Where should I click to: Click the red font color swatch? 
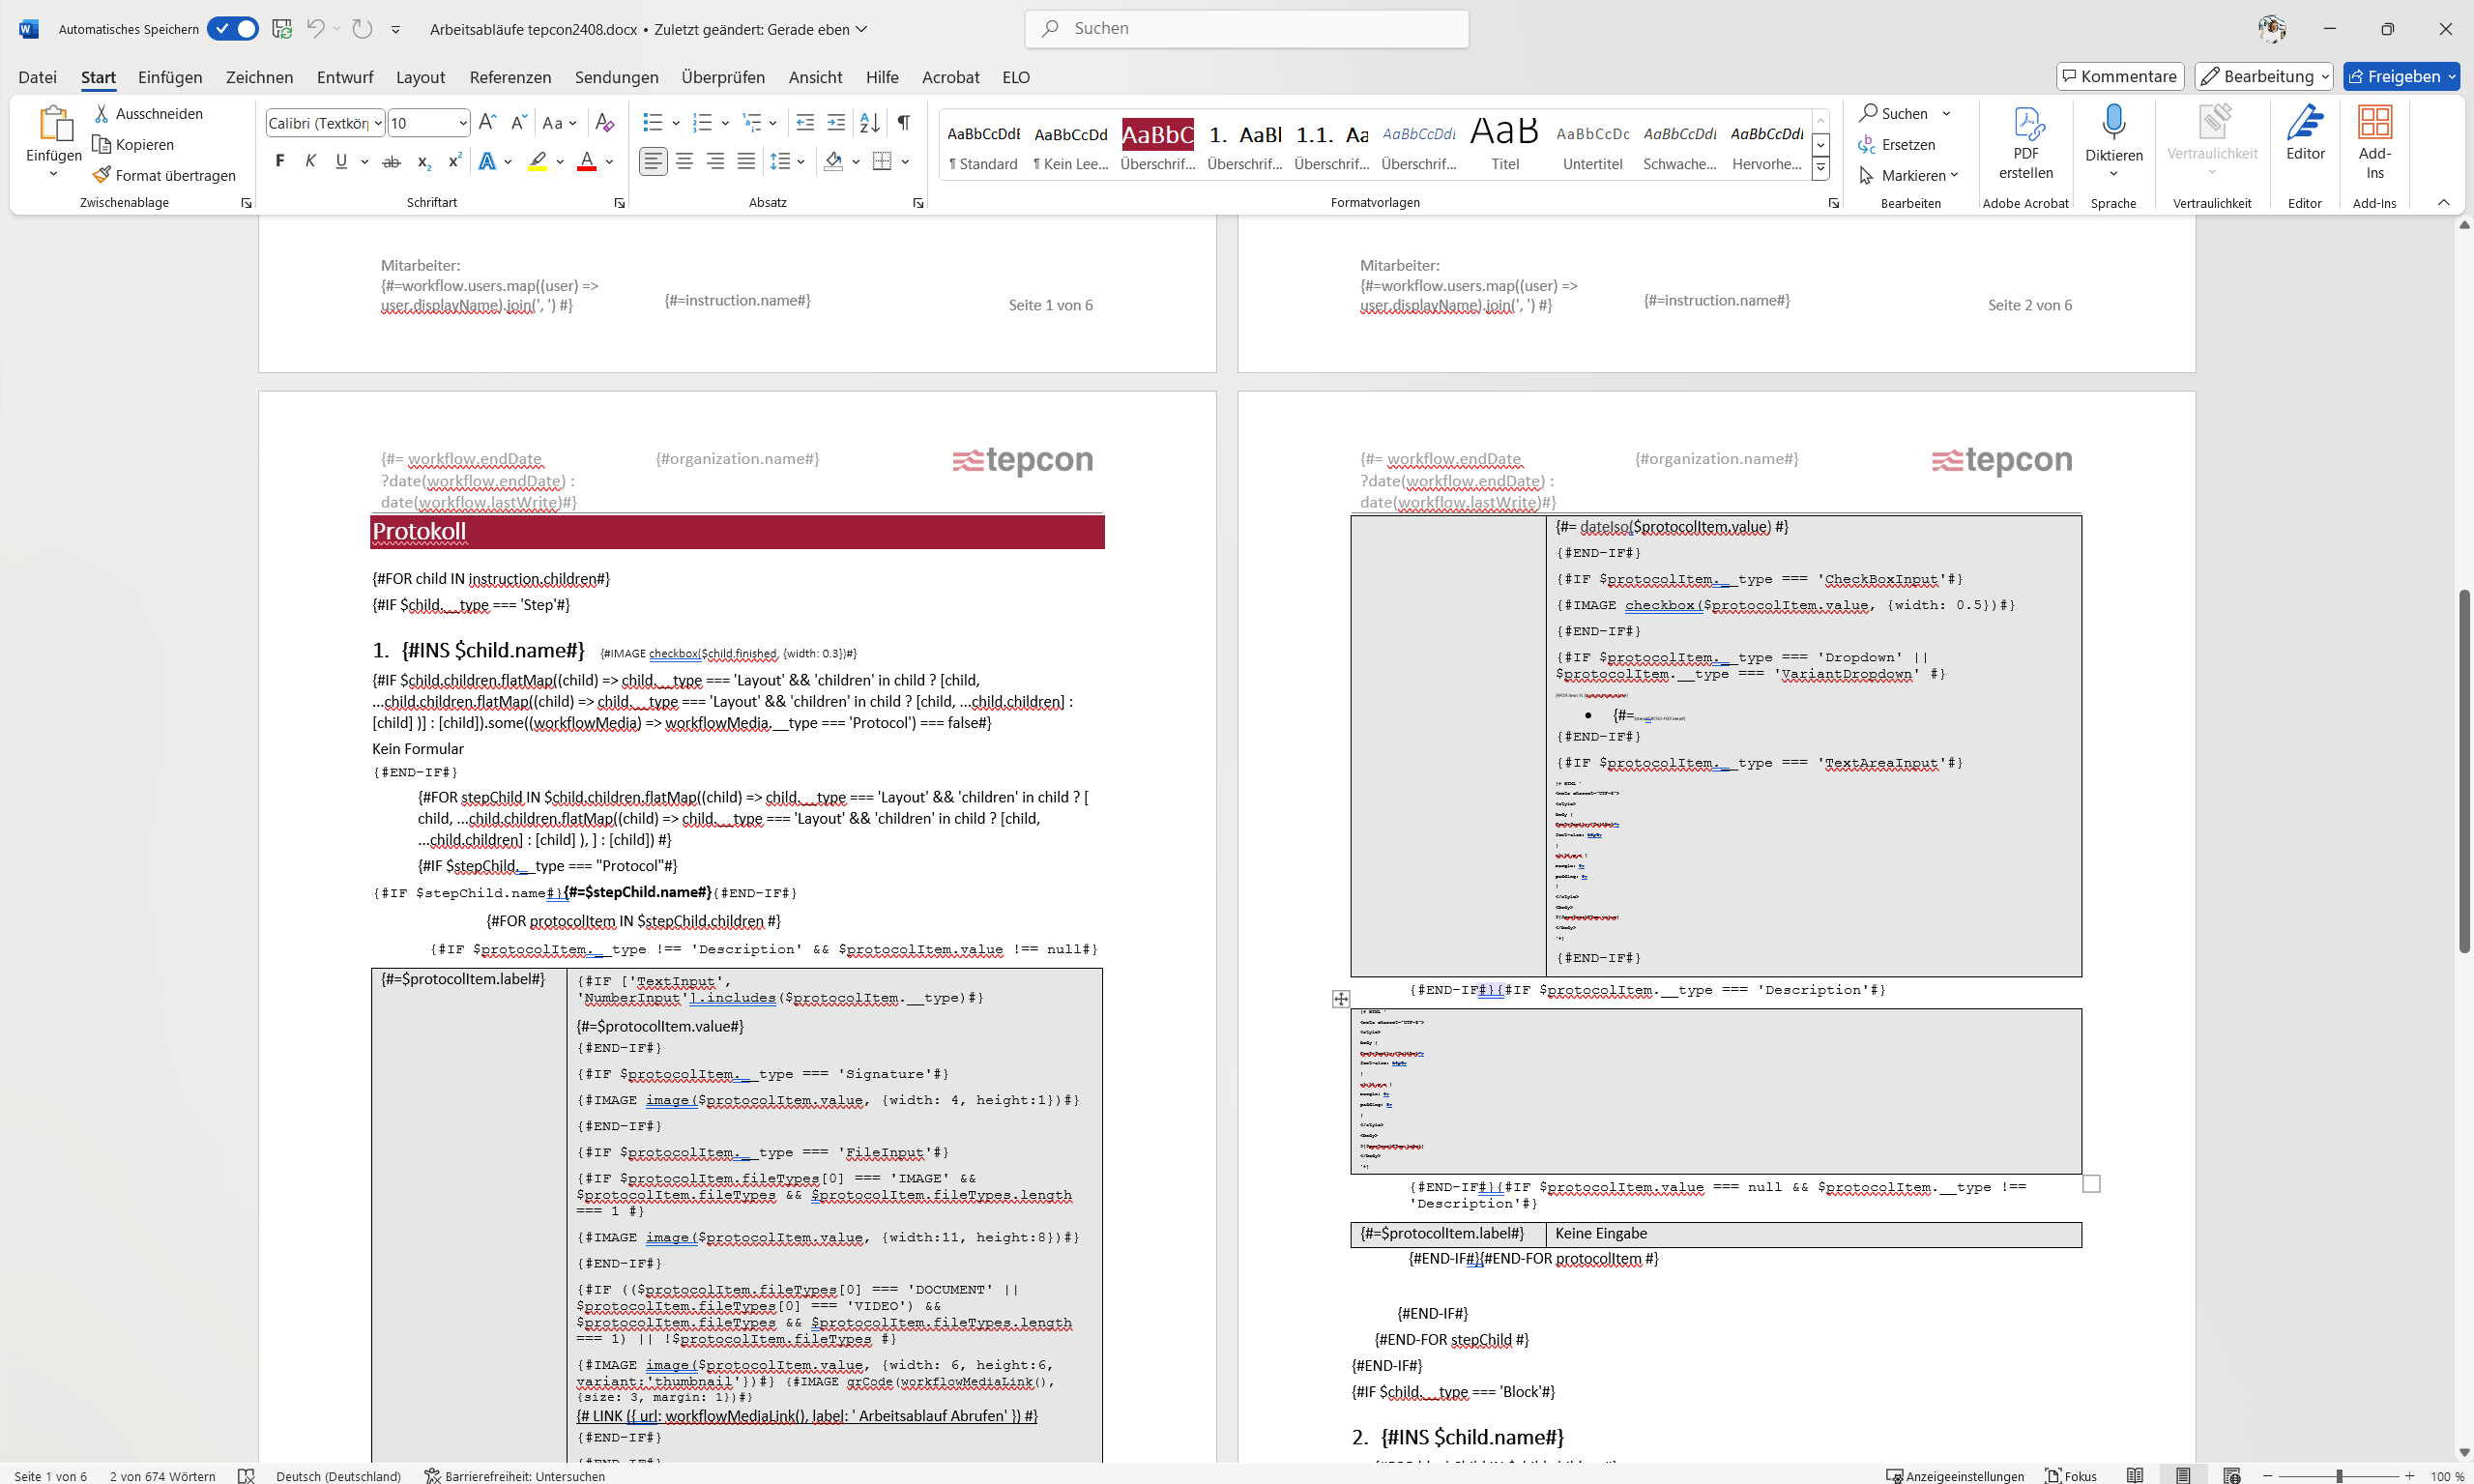[586, 161]
